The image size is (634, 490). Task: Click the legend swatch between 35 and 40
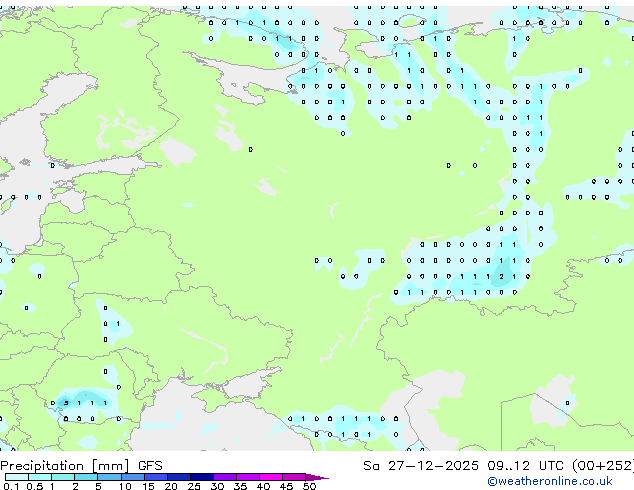pos(248,477)
